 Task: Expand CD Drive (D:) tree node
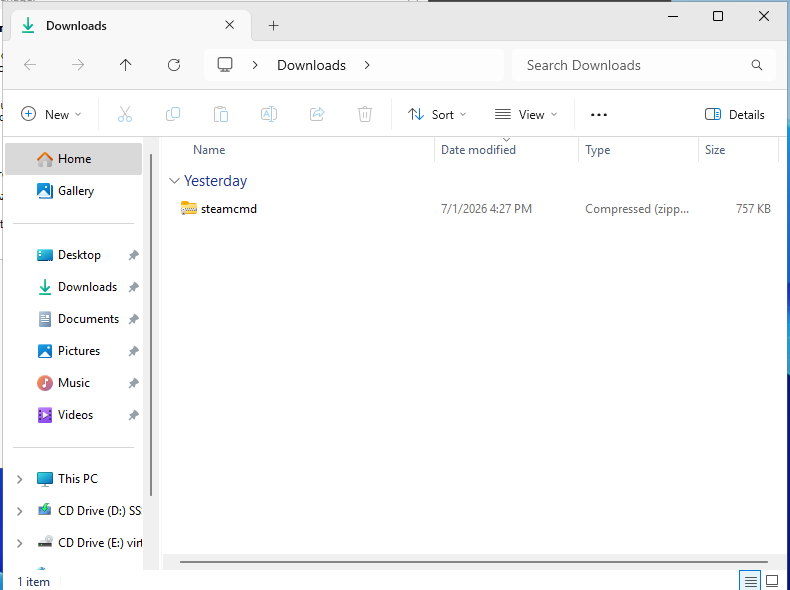tap(19, 511)
